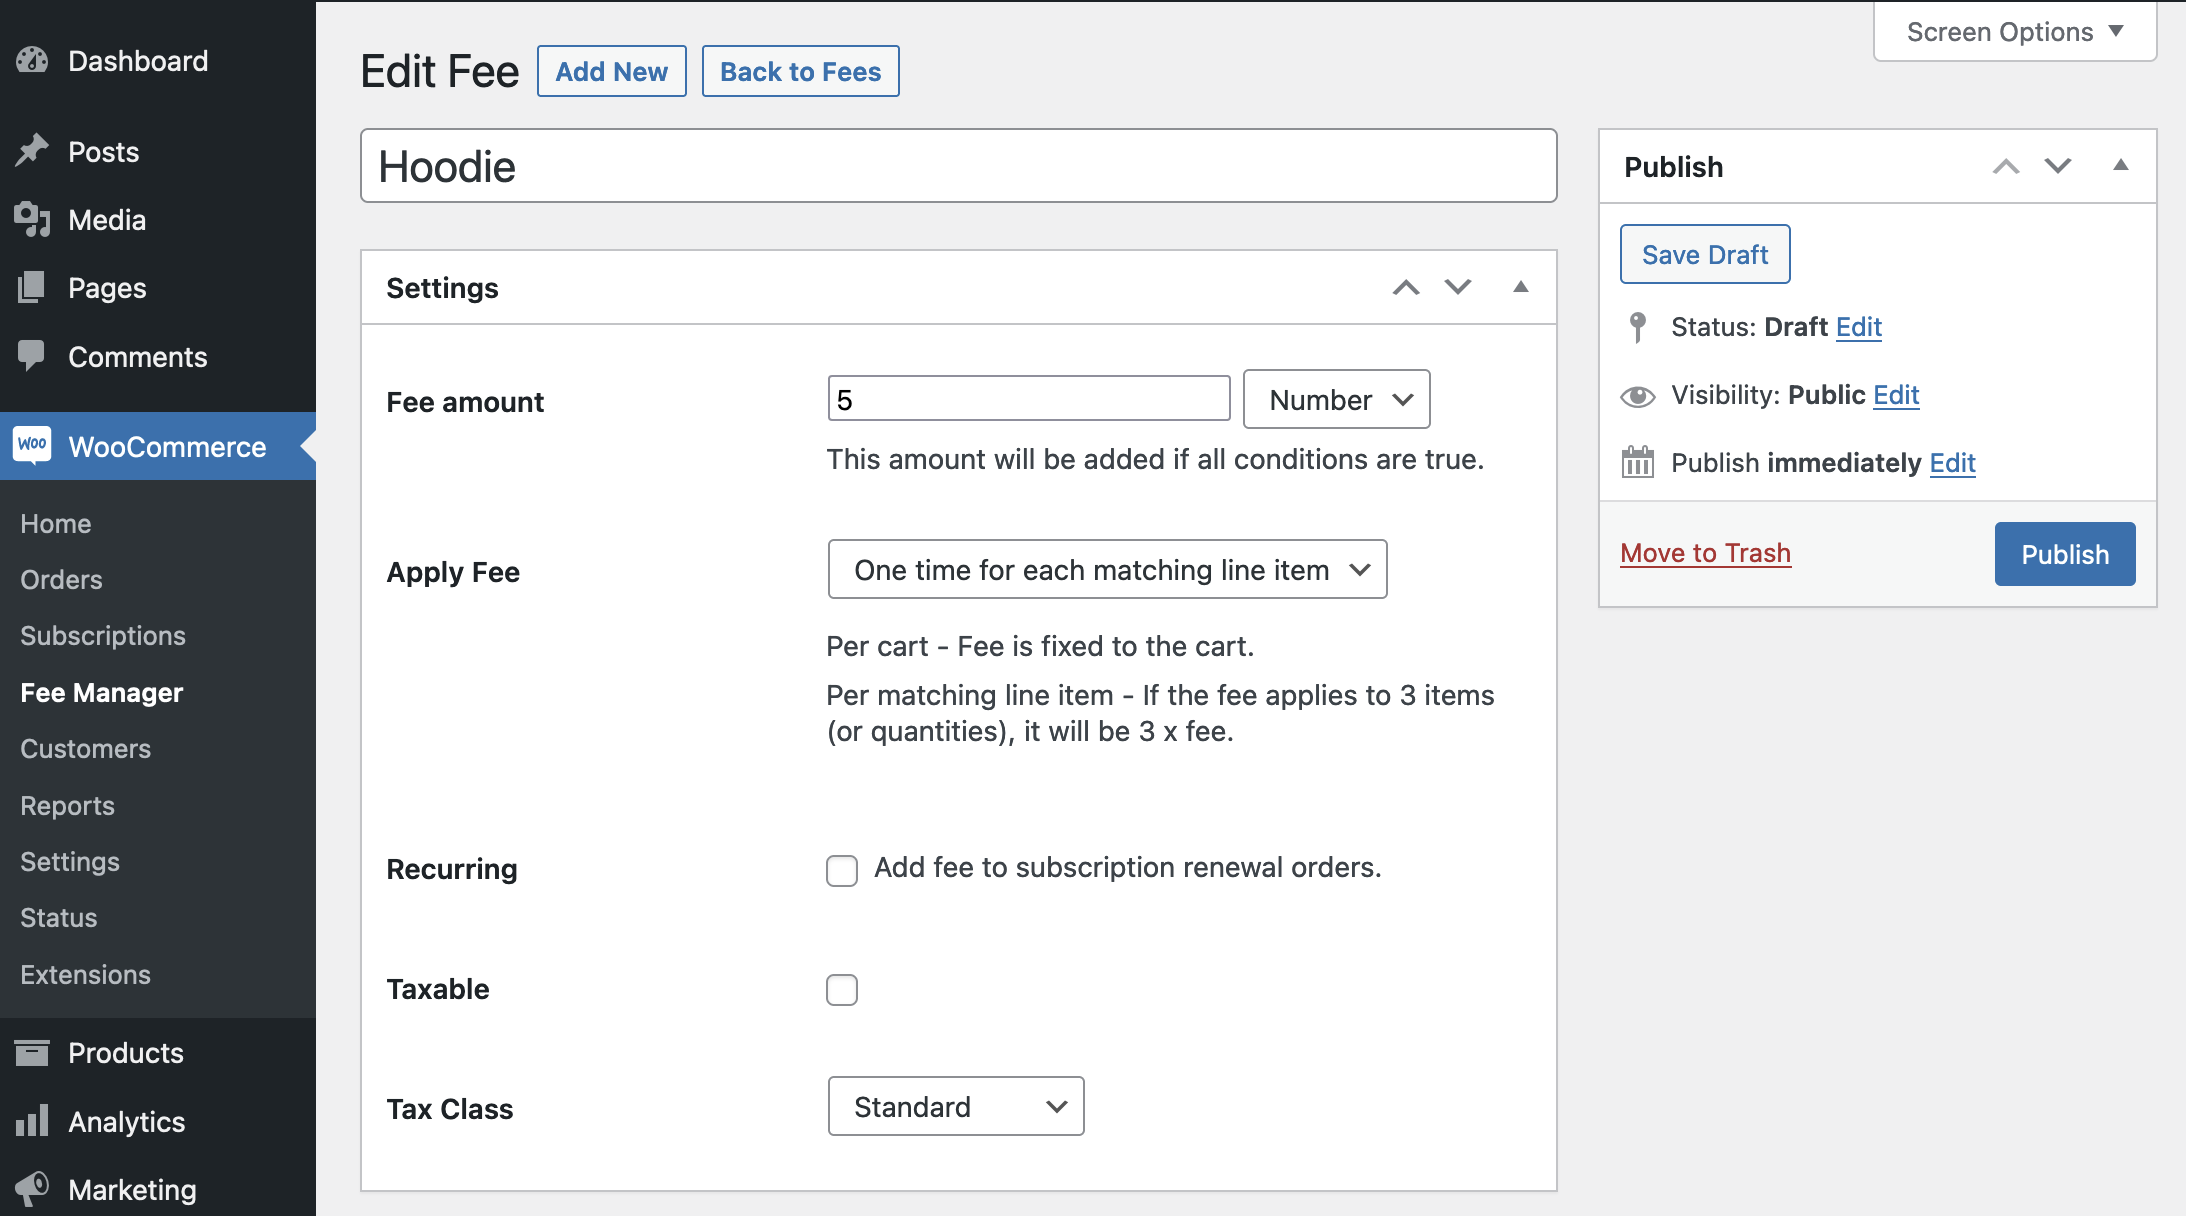The image size is (2186, 1216).
Task: Click the blue Publish button
Action: click(x=2064, y=554)
